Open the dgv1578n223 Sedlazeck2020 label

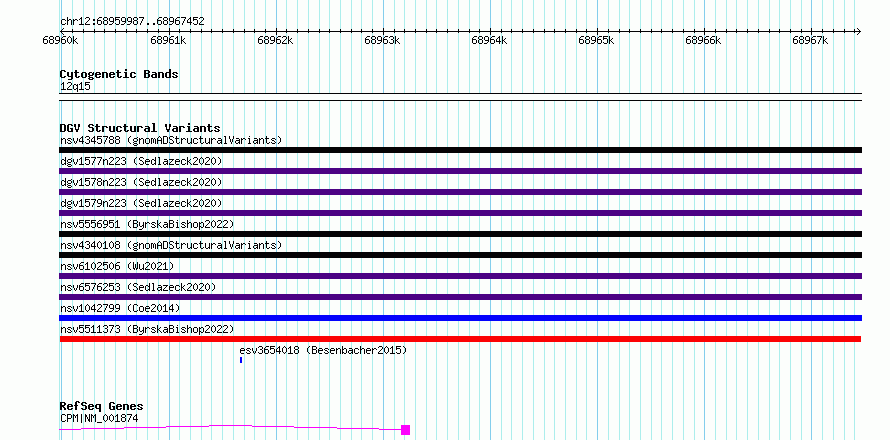141,182
